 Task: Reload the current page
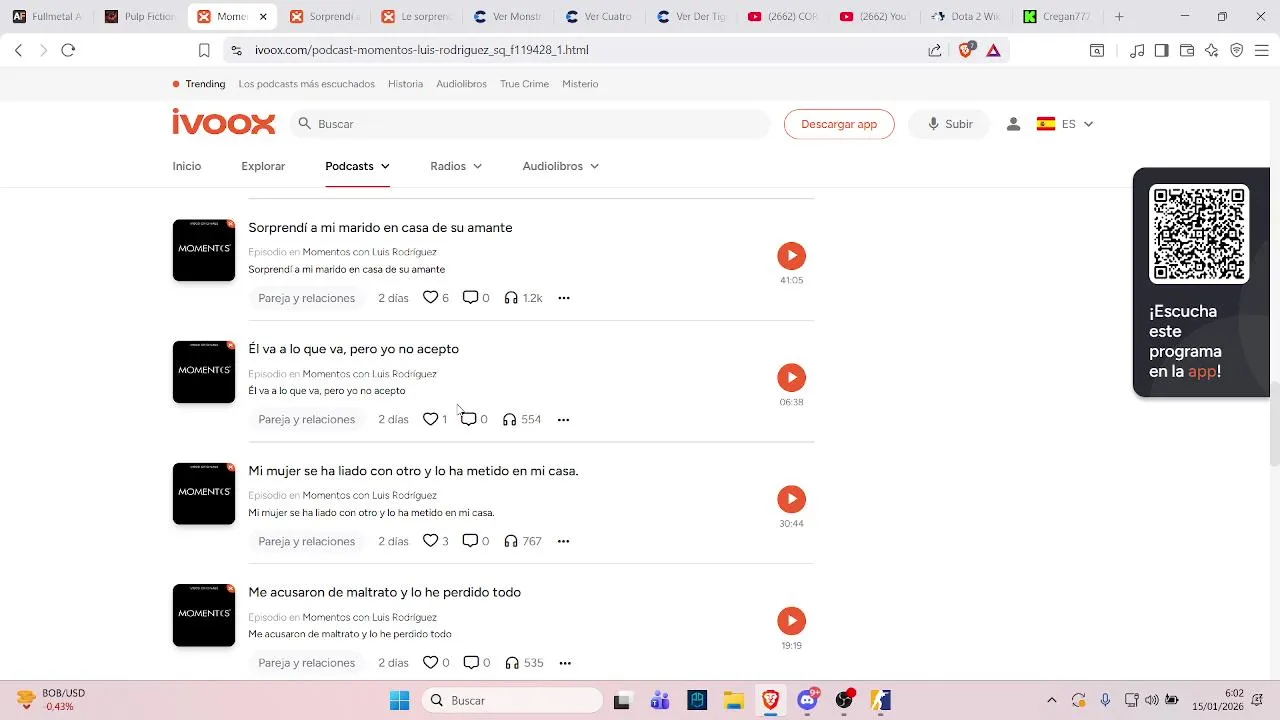[68, 50]
